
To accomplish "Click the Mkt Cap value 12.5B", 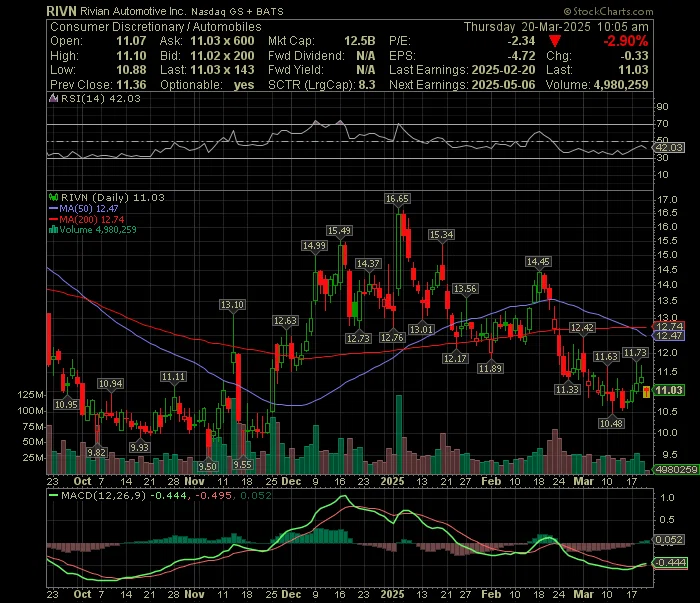I will 359,41.
